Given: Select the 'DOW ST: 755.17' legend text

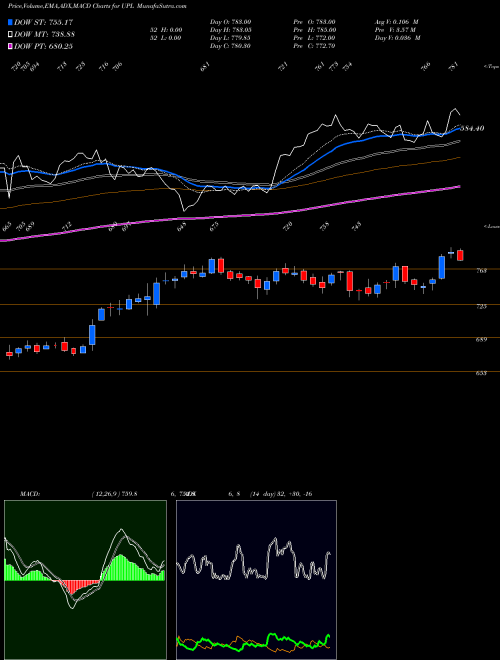Looking at the screenshot, I should point(43,22).
